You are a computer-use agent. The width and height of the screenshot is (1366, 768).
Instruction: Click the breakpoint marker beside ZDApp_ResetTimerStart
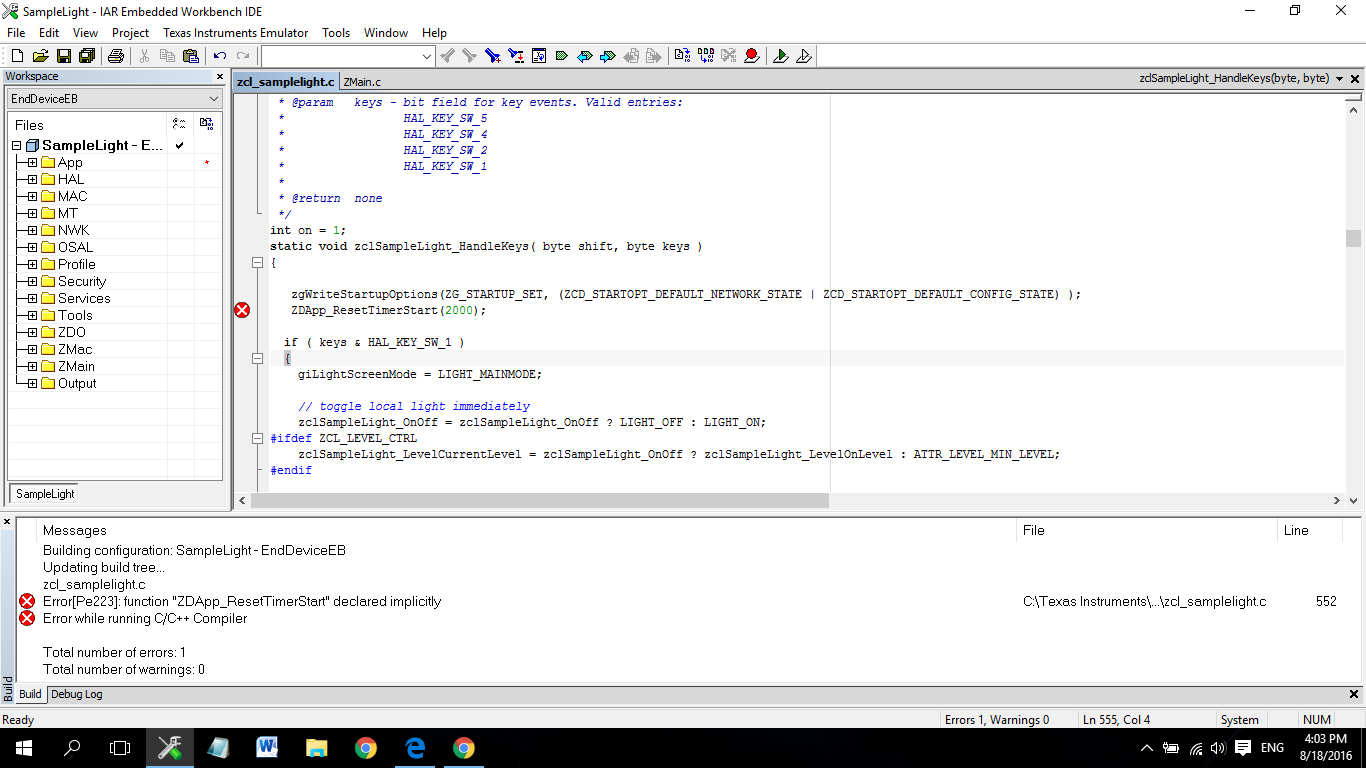[x=242, y=310]
